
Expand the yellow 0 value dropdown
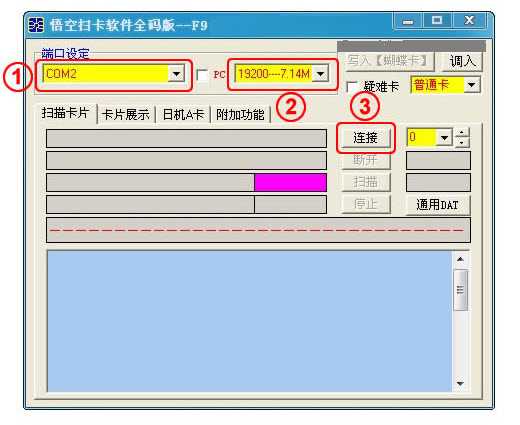(x=444, y=137)
